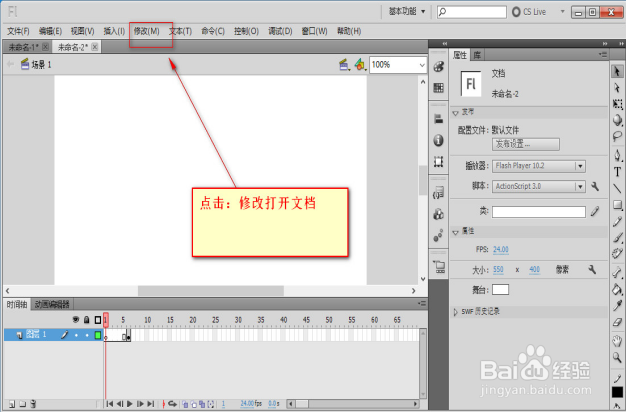The width and height of the screenshot is (626, 412).
Task: Open the CS Live dropdown arrow
Action: [x=563, y=12]
